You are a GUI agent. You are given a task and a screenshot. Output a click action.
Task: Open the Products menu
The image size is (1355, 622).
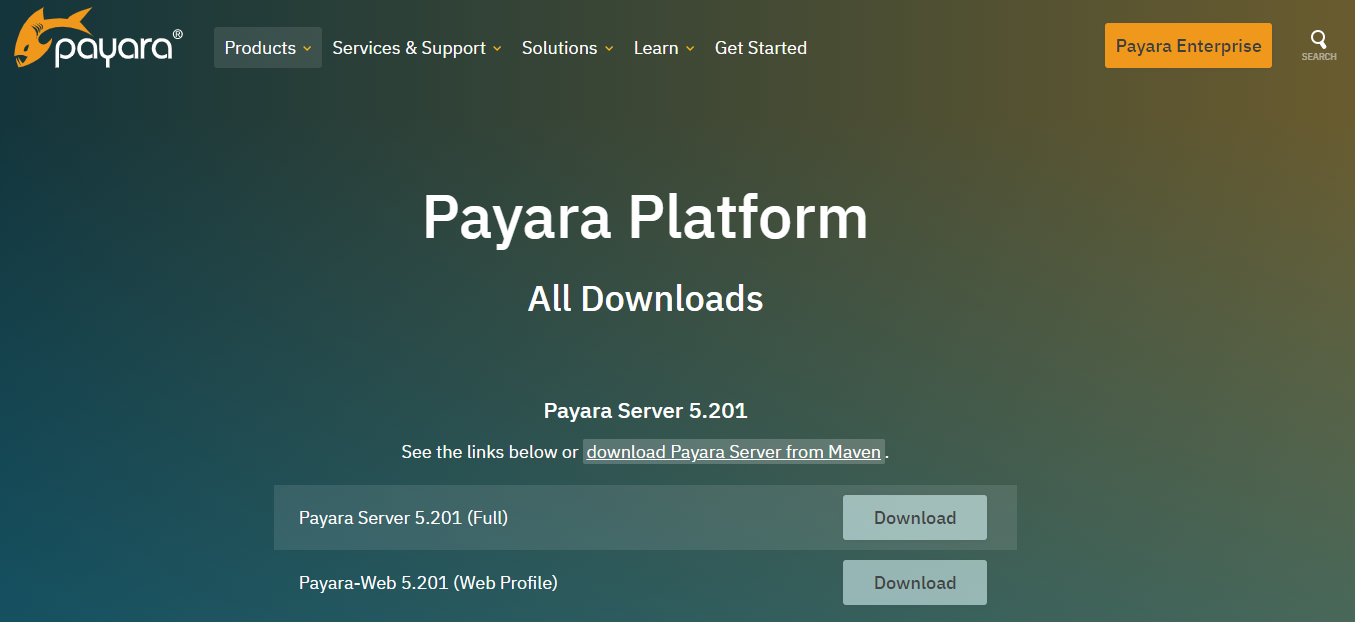click(x=268, y=48)
